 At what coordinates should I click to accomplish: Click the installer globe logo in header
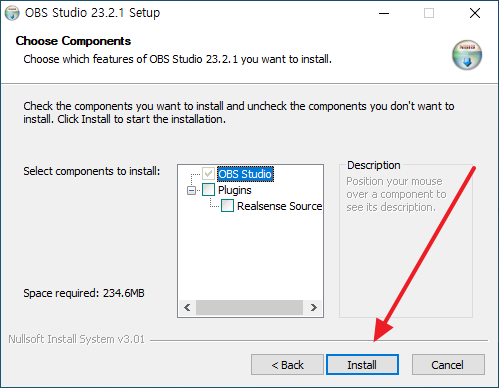point(467,55)
